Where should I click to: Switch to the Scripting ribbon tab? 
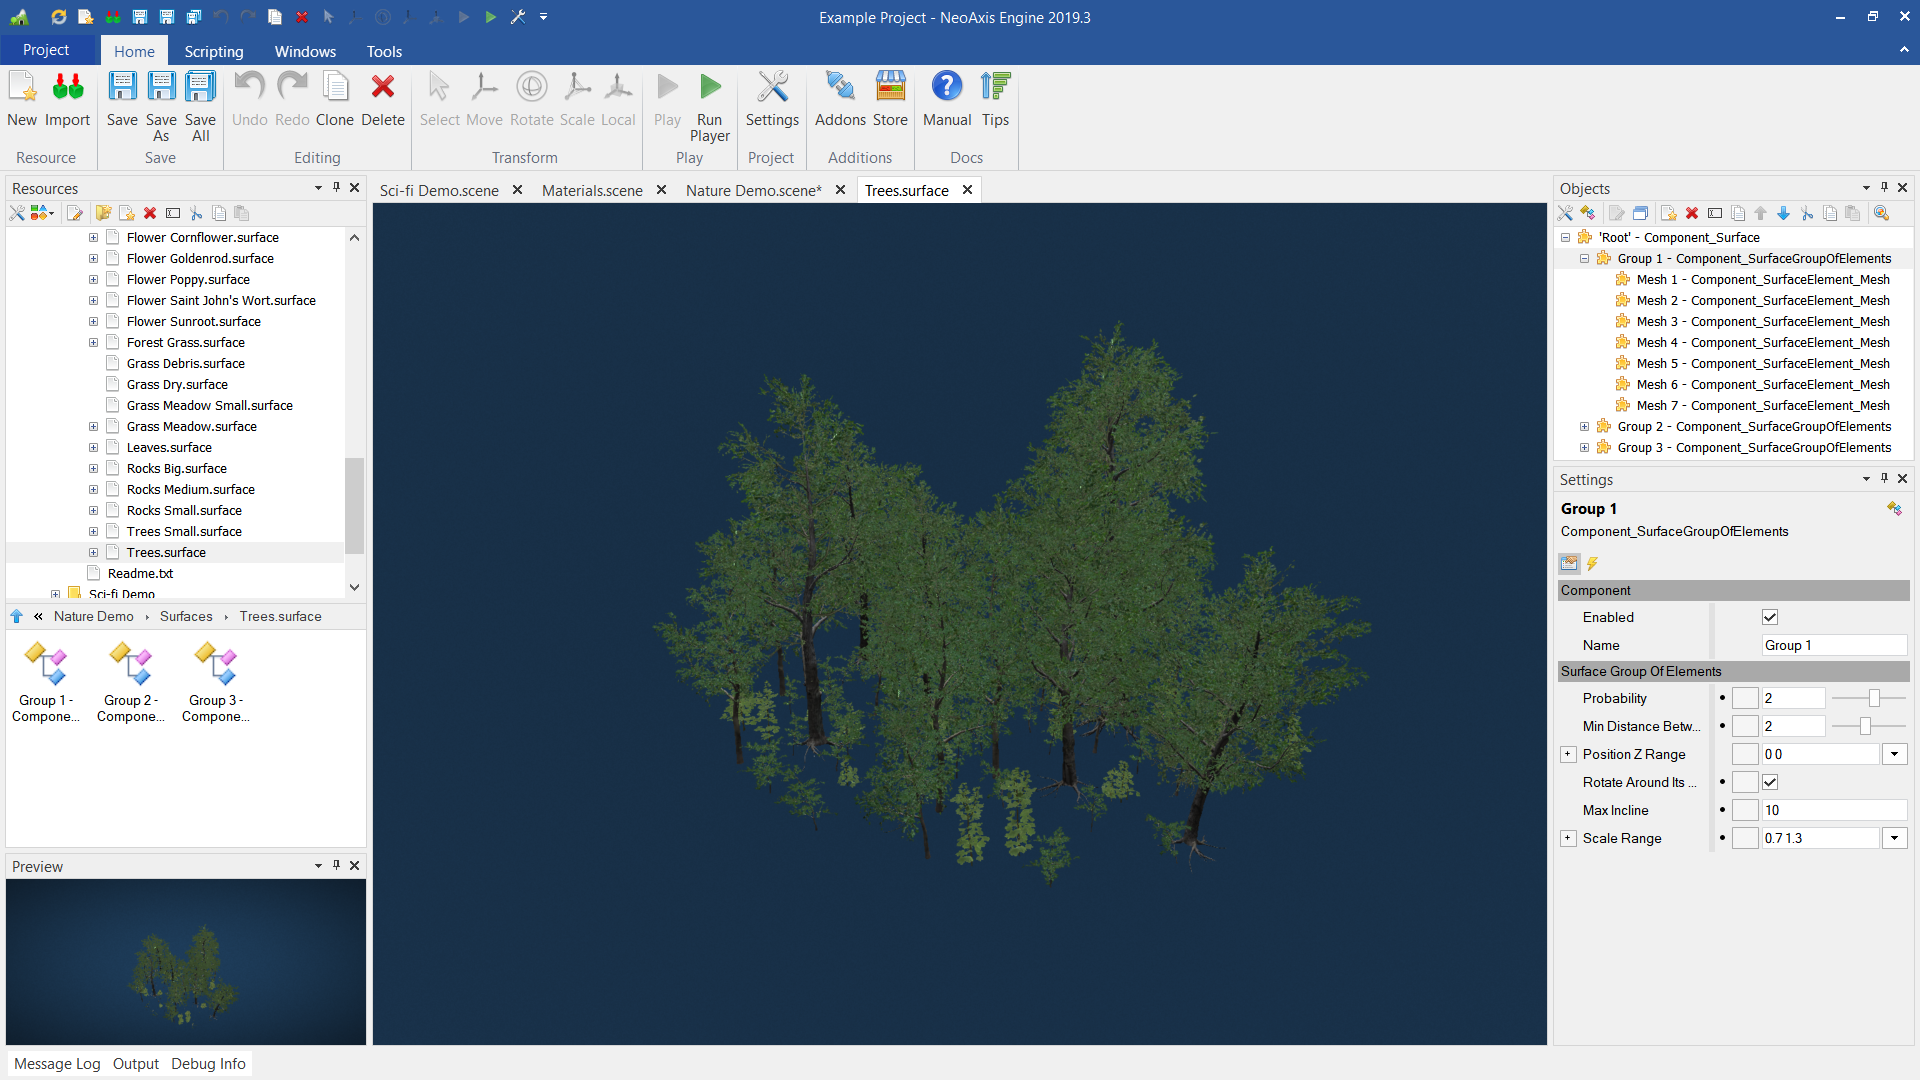coord(213,51)
